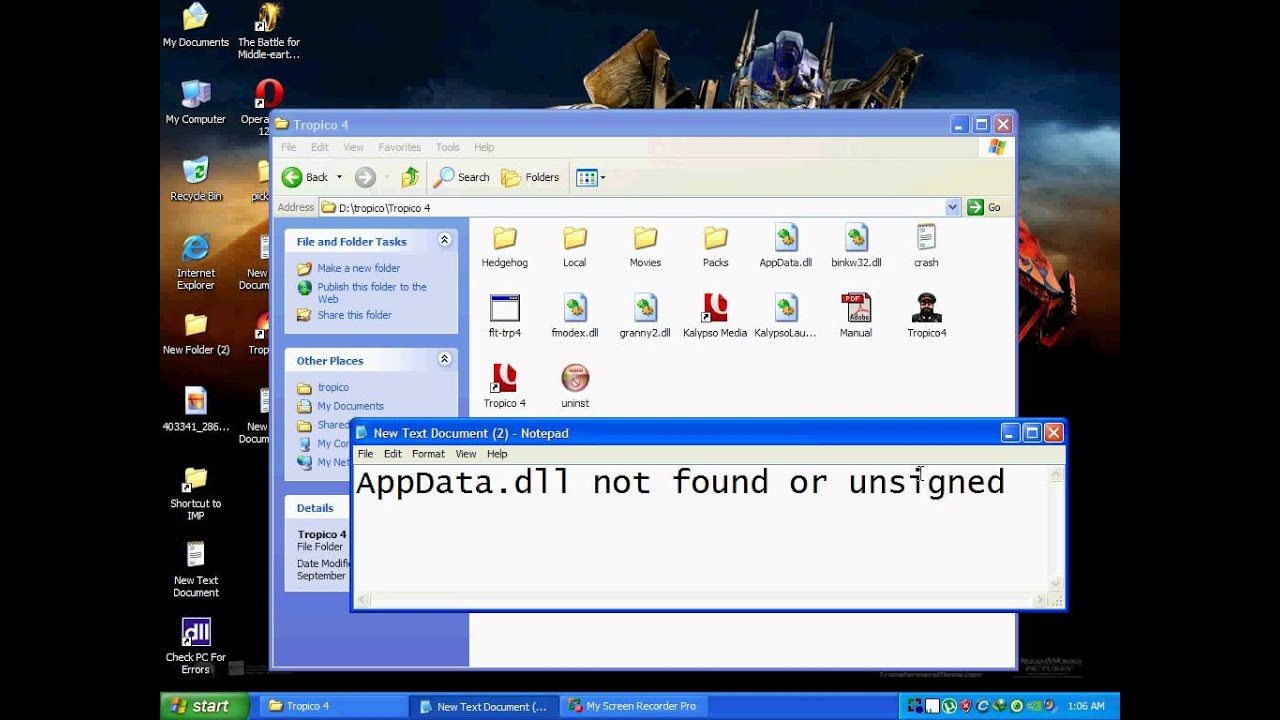Open Notepad Format menu
This screenshot has width=1280, height=720.
[428, 454]
